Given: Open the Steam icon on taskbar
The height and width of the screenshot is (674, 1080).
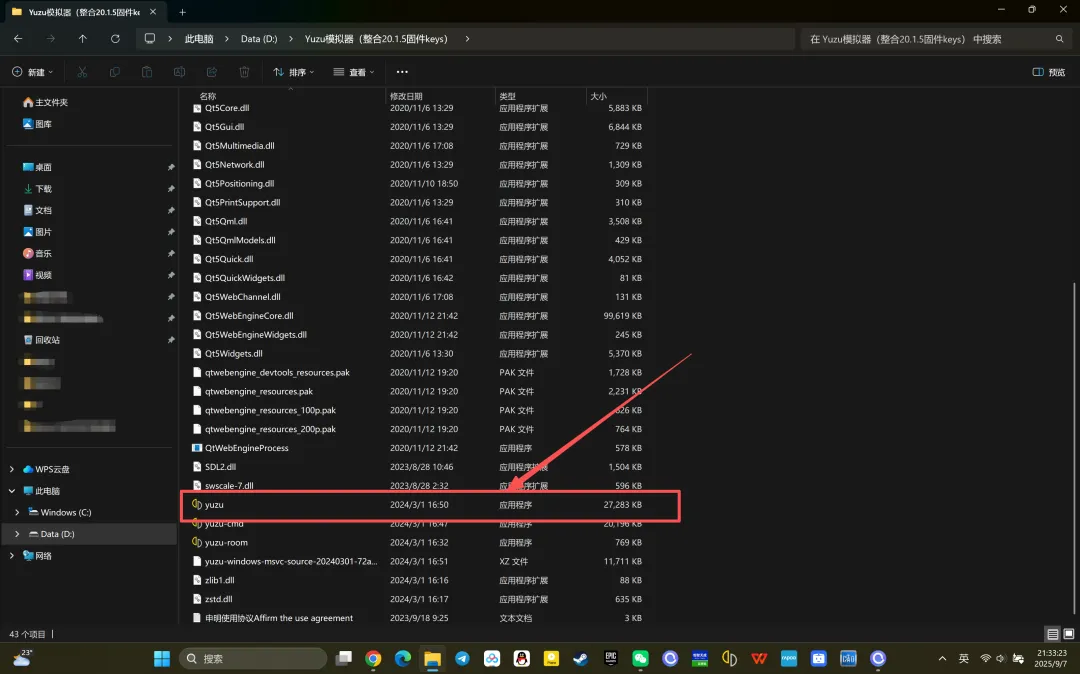Looking at the screenshot, I should pos(580,659).
